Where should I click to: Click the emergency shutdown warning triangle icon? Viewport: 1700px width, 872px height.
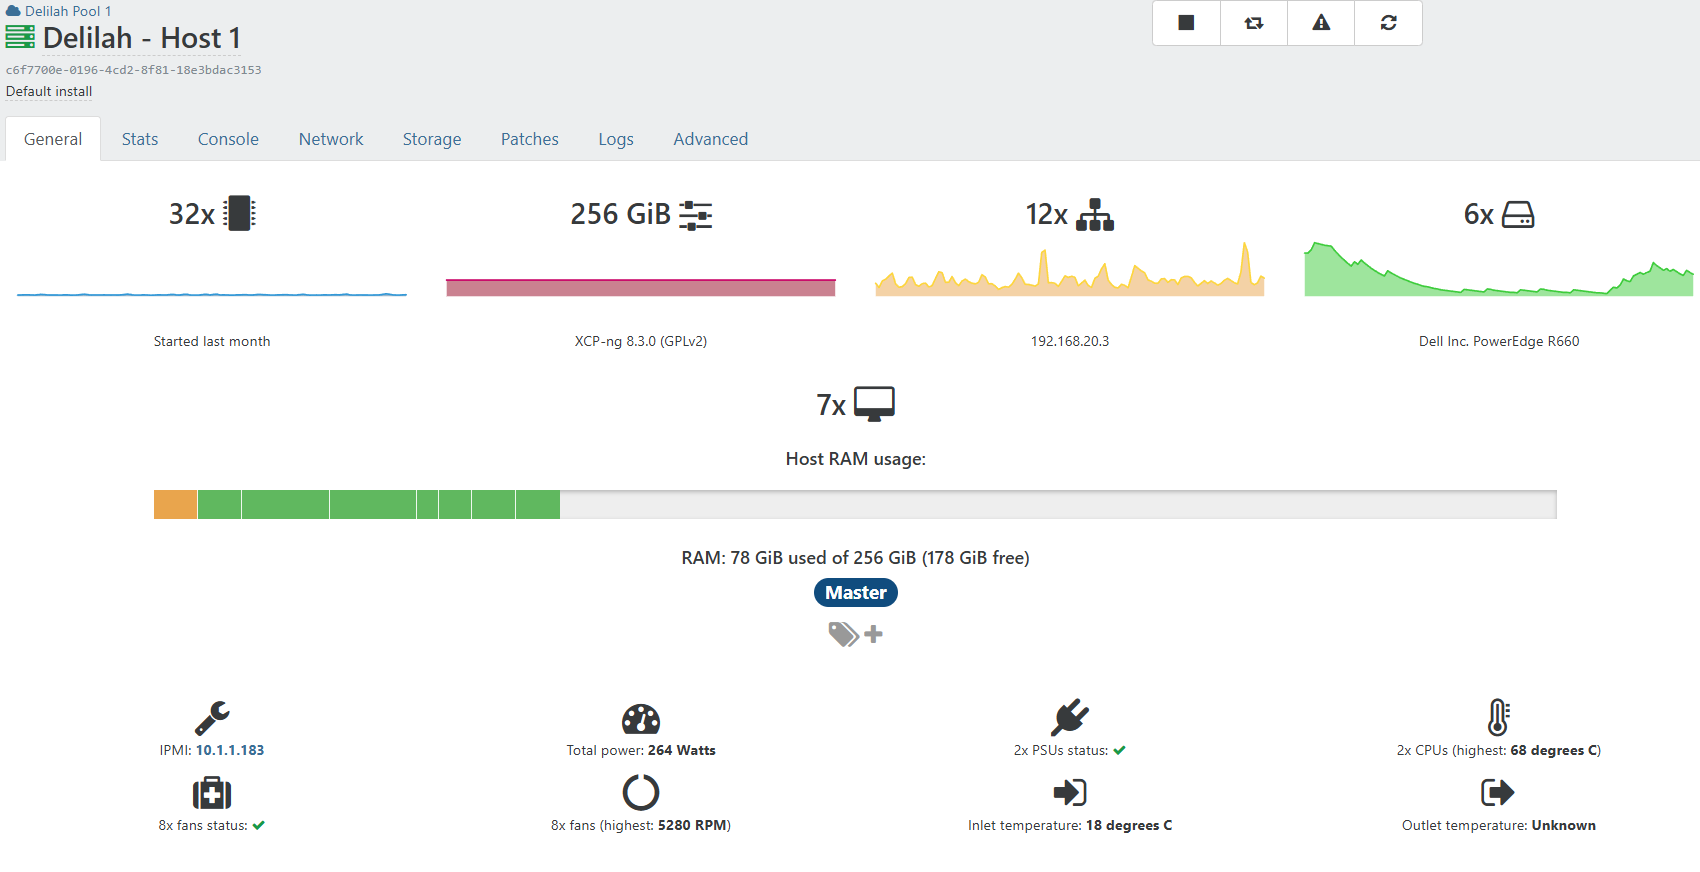coord(1321,23)
